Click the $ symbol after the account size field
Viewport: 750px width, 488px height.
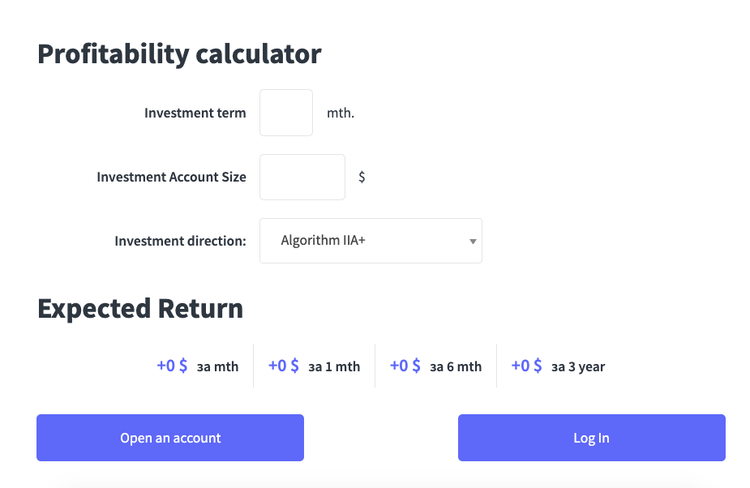click(362, 177)
